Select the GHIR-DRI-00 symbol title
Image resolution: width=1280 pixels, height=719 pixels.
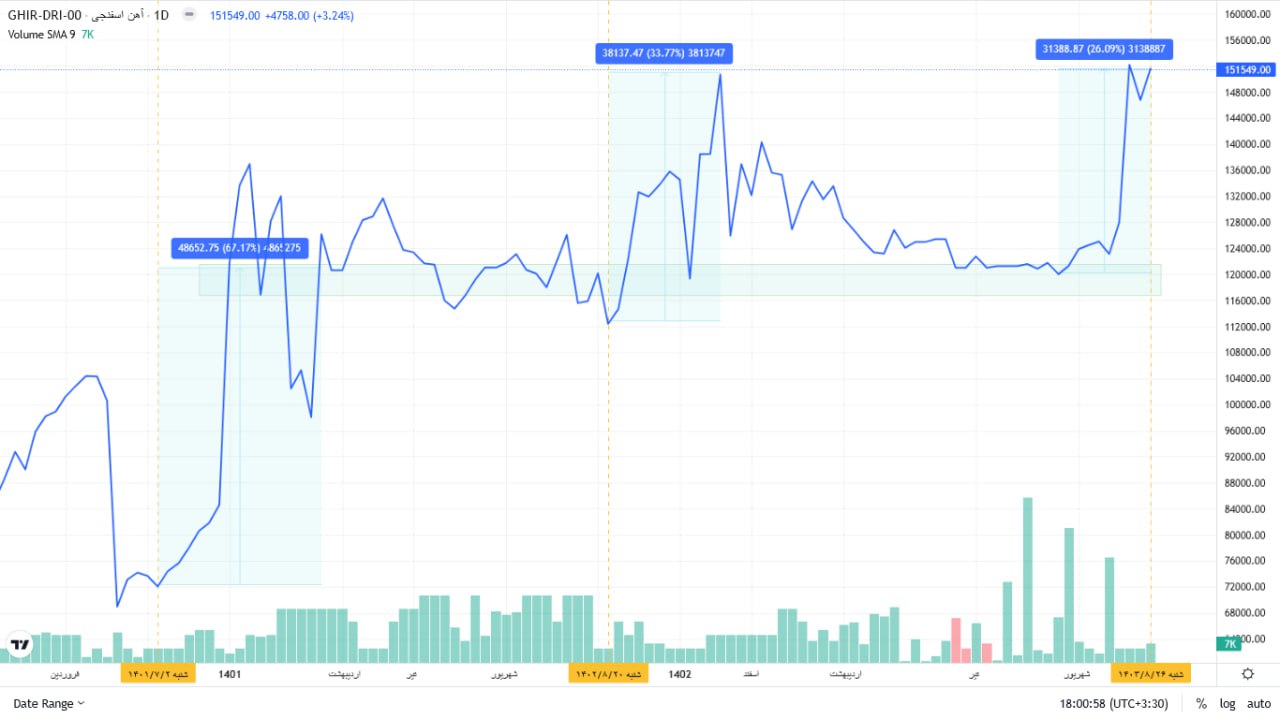click(x=44, y=15)
